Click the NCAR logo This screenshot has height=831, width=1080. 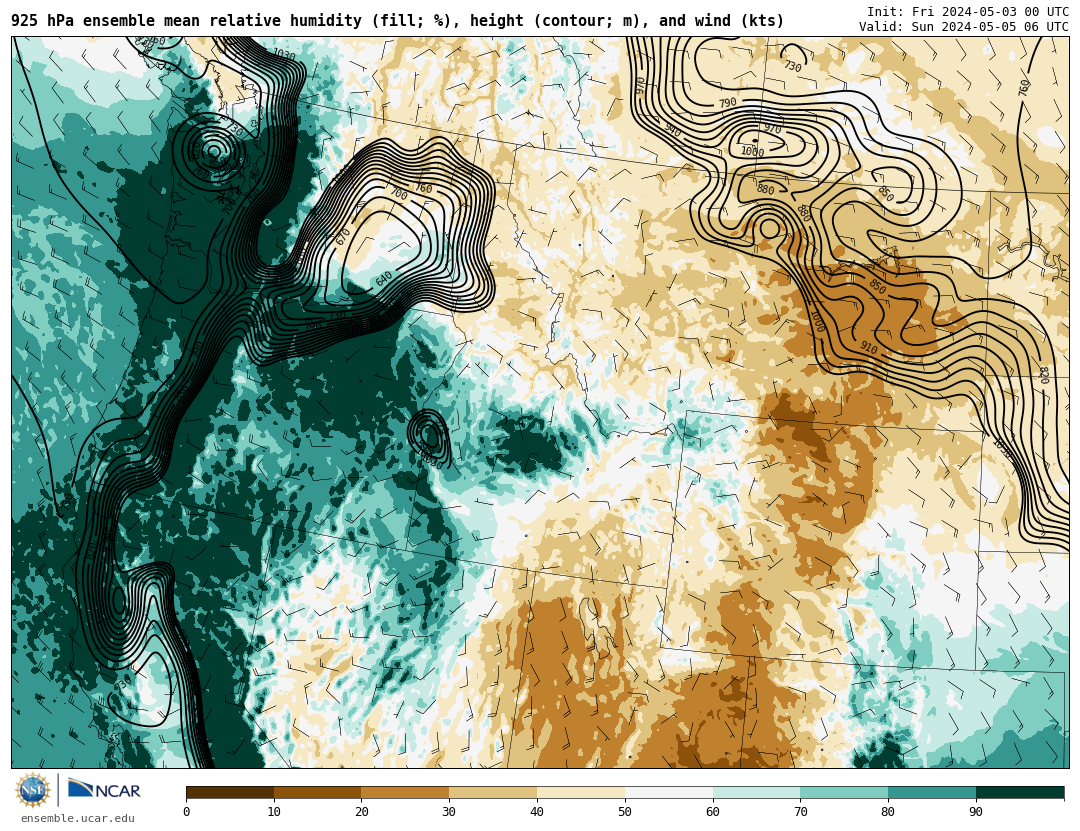click(x=105, y=789)
